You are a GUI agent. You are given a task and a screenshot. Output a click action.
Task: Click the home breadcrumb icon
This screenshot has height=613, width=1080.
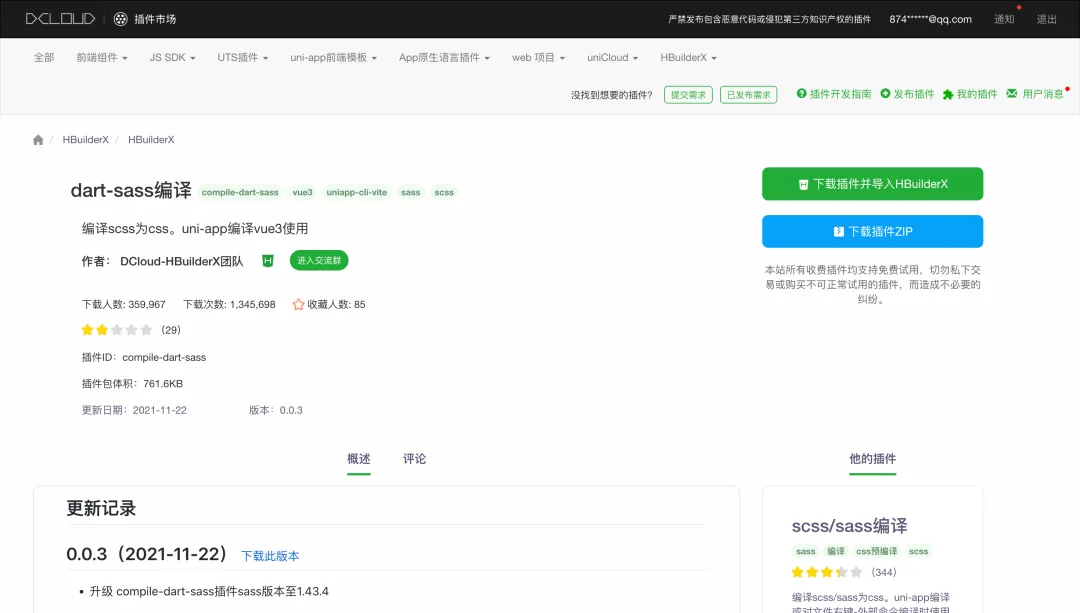pyautogui.click(x=37, y=140)
